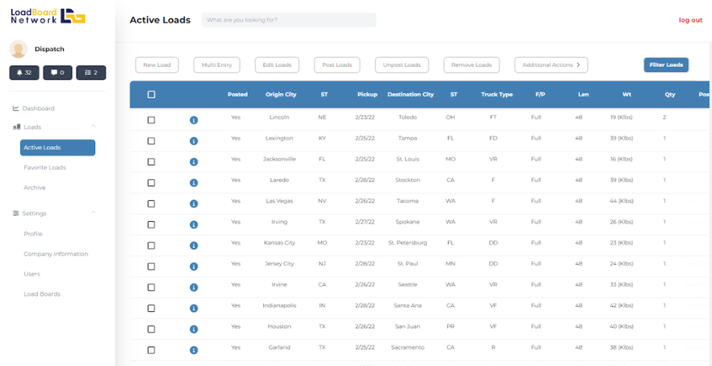The width and height of the screenshot is (712, 366).
Task: Check the box for the Lexington load
Action: (151, 141)
